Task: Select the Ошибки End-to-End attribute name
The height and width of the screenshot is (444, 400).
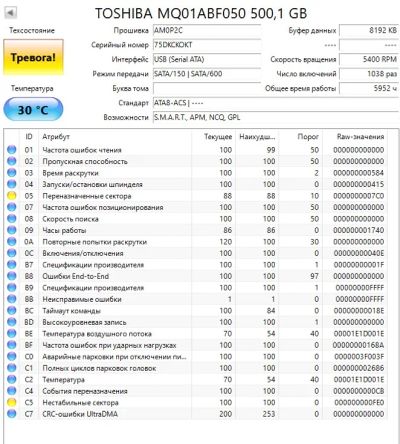Action: tap(75, 276)
